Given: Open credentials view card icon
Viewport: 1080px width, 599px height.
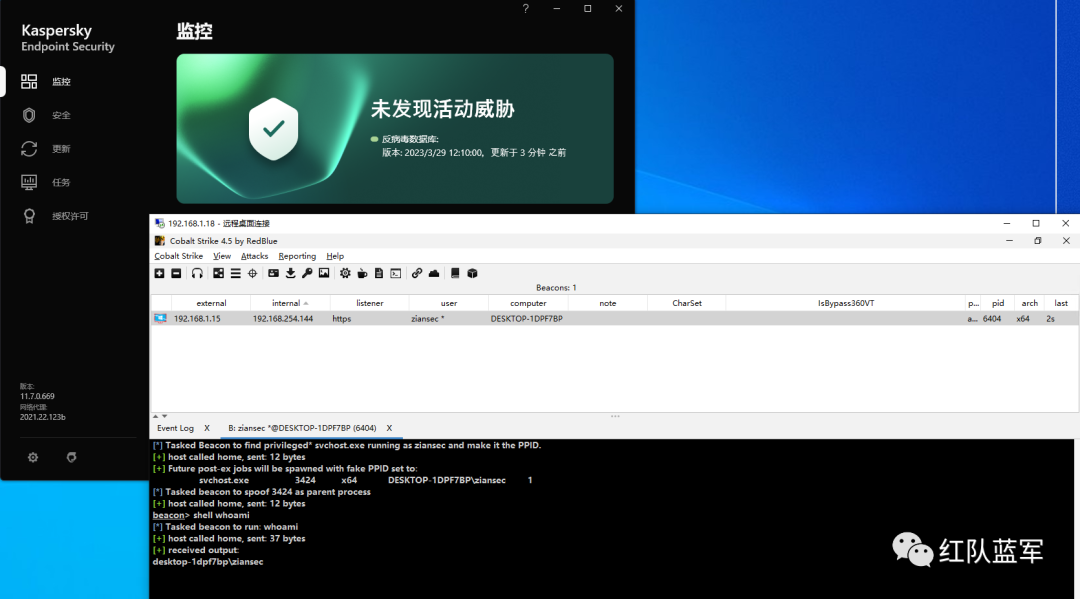Looking at the screenshot, I should pyautogui.click(x=273, y=273).
